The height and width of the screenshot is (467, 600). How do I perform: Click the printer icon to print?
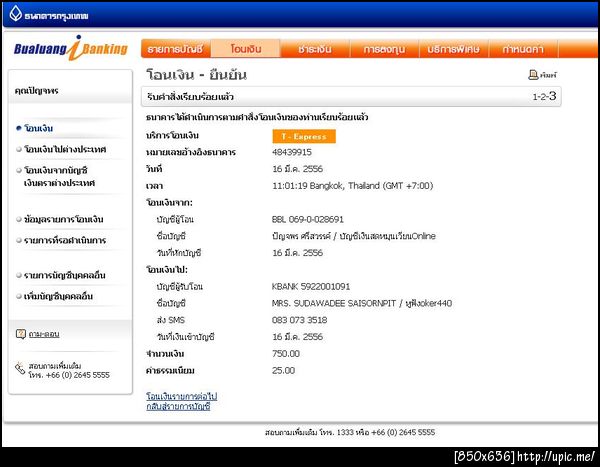pos(533,75)
